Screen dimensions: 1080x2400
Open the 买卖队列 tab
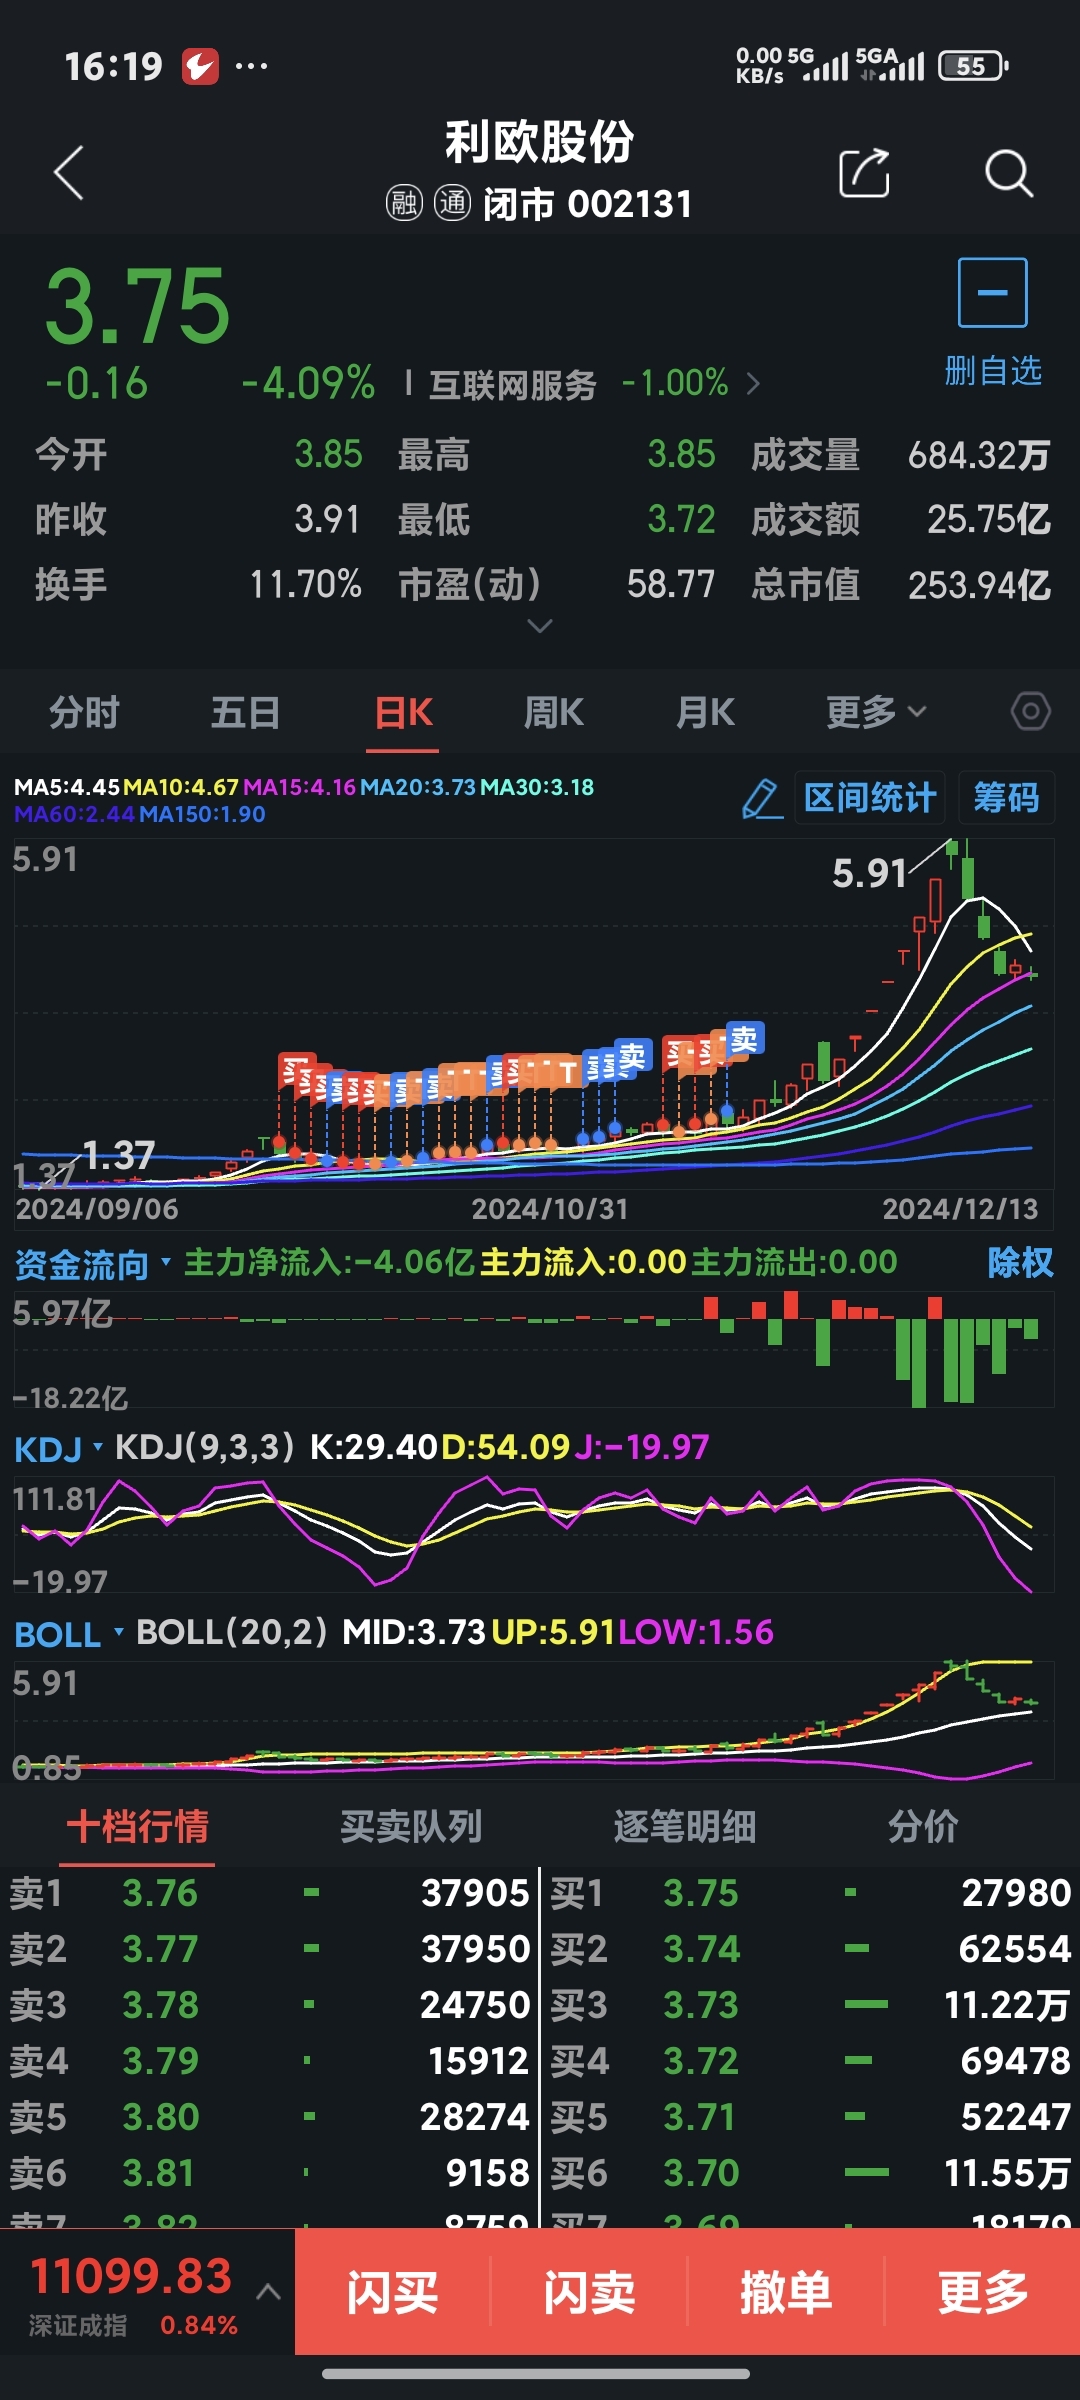tap(411, 1827)
